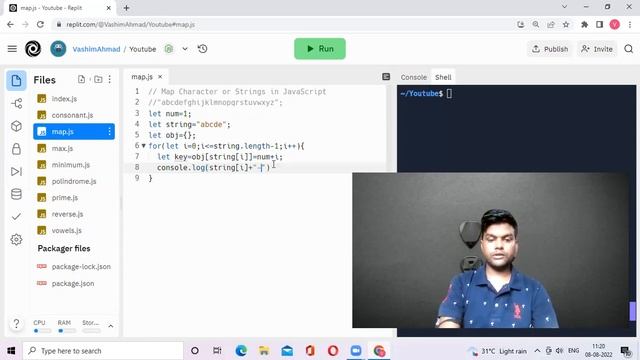
Task: Bookmark page with star icon
Action: pyautogui.click(x=566, y=24)
